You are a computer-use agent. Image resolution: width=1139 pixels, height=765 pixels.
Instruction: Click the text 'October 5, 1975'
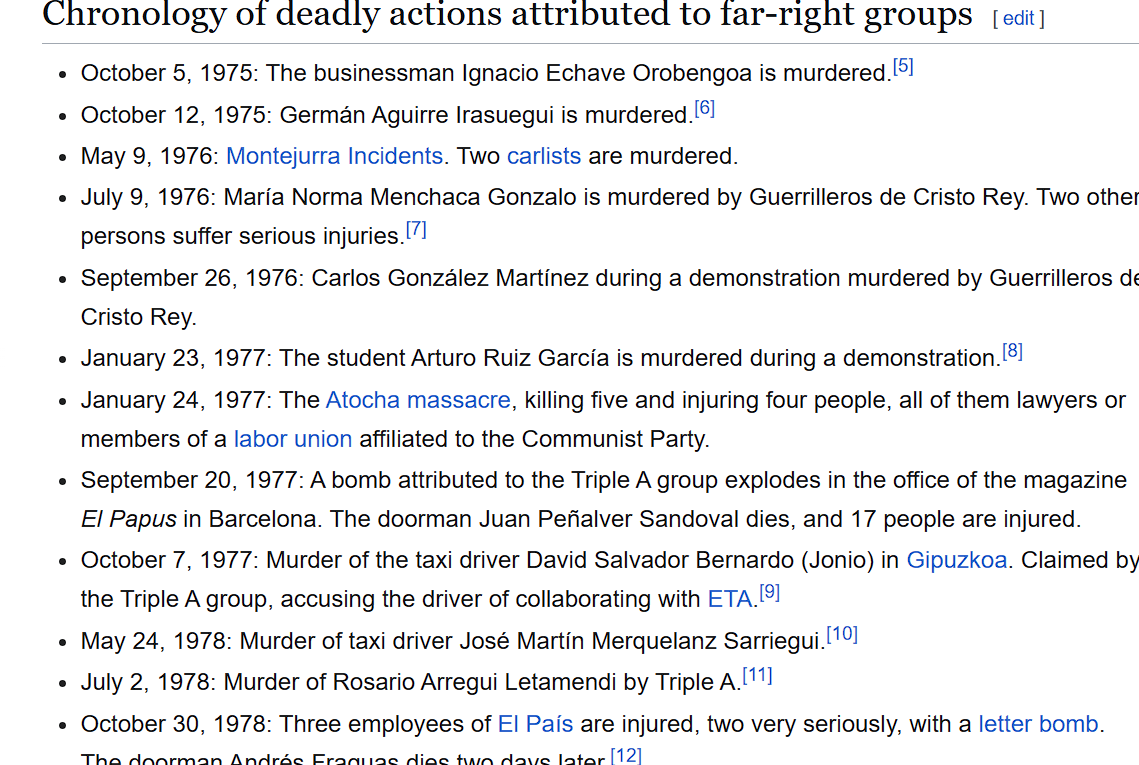pyautogui.click(x=166, y=73)
